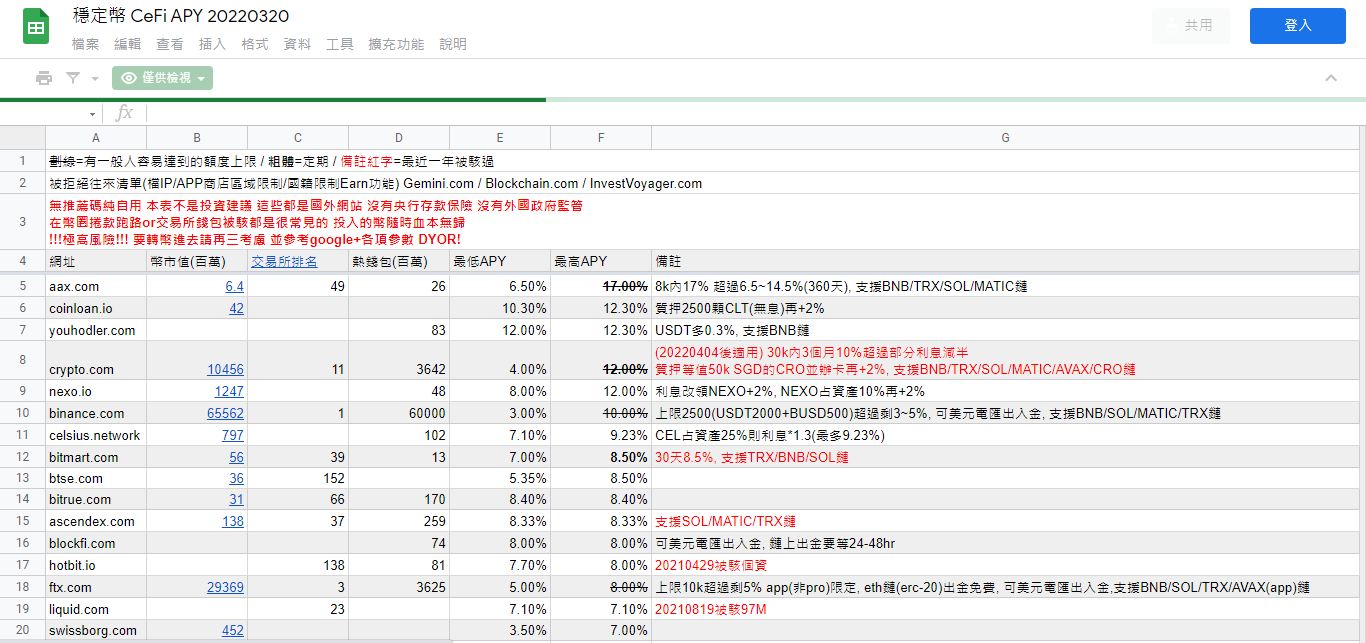Select the youhodler.com cell
Screen dimensions: 1366x643
pyautogui.click(x=96, y=330)
